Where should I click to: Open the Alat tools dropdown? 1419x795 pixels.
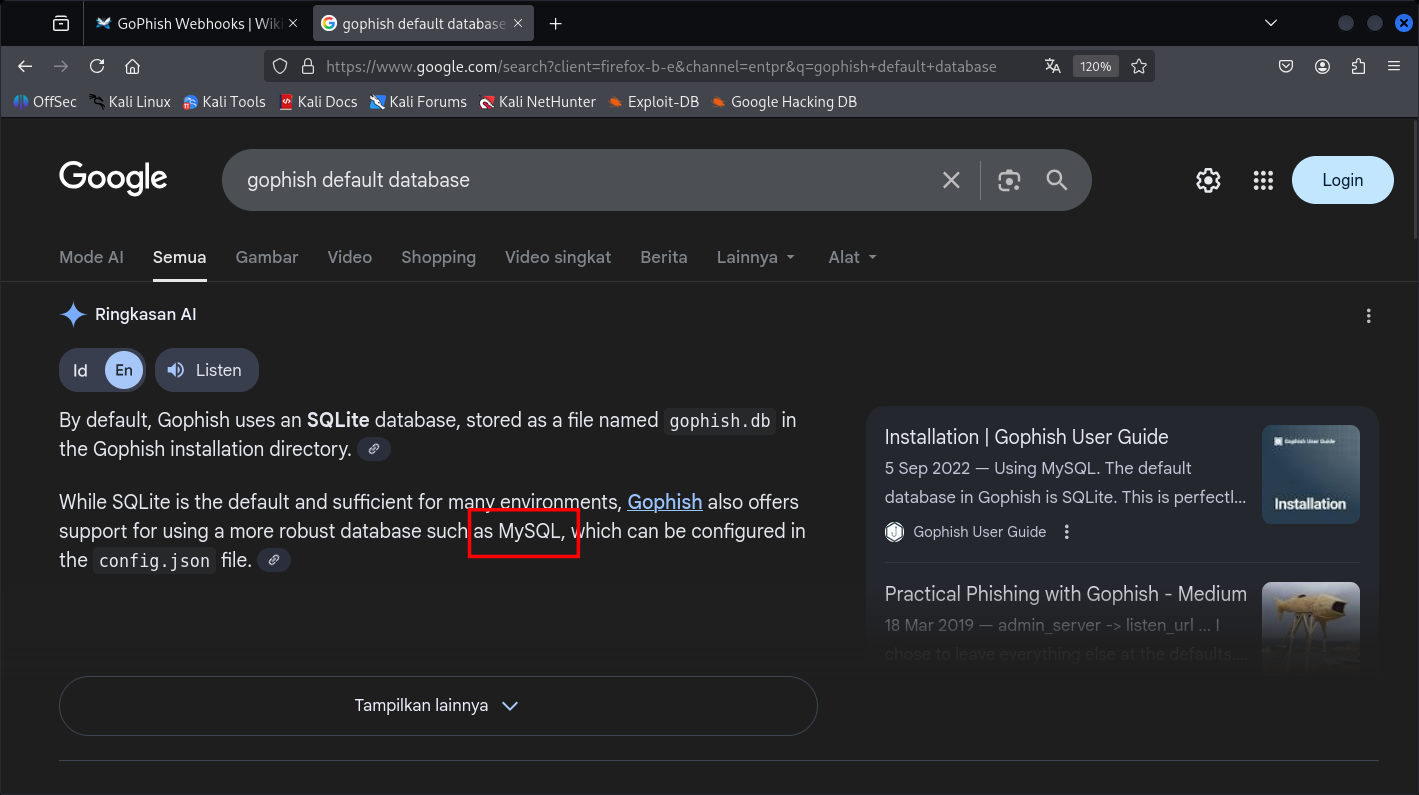[852, 257]
